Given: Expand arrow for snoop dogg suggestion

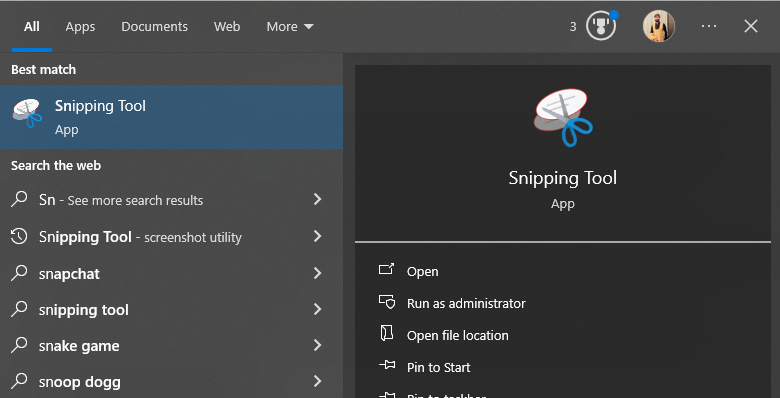Looking at the screenshot, I should point(317,381).
